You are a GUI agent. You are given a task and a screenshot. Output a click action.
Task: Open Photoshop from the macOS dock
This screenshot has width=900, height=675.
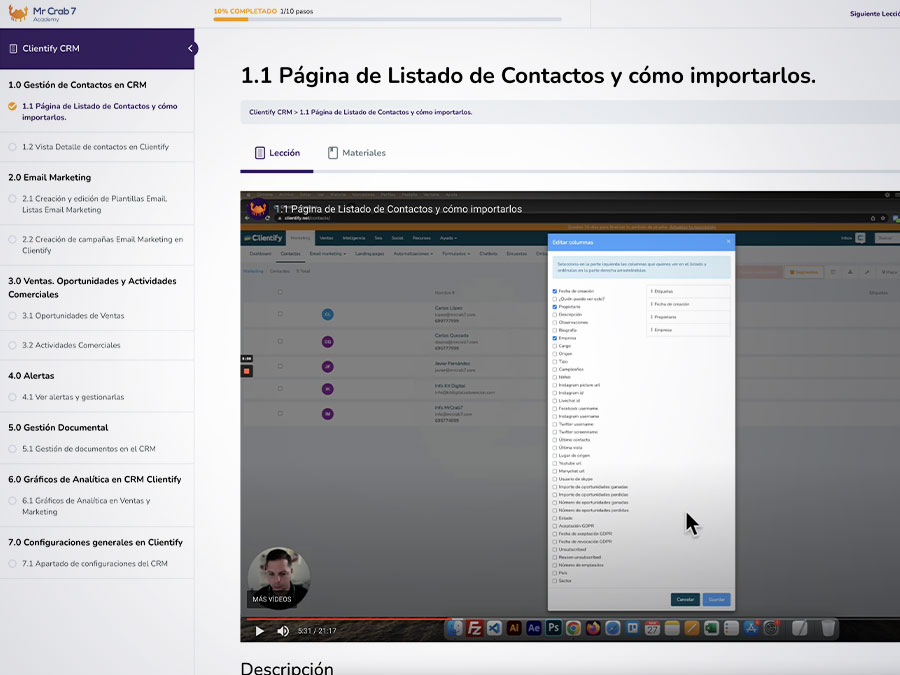(x=552, y=630)
